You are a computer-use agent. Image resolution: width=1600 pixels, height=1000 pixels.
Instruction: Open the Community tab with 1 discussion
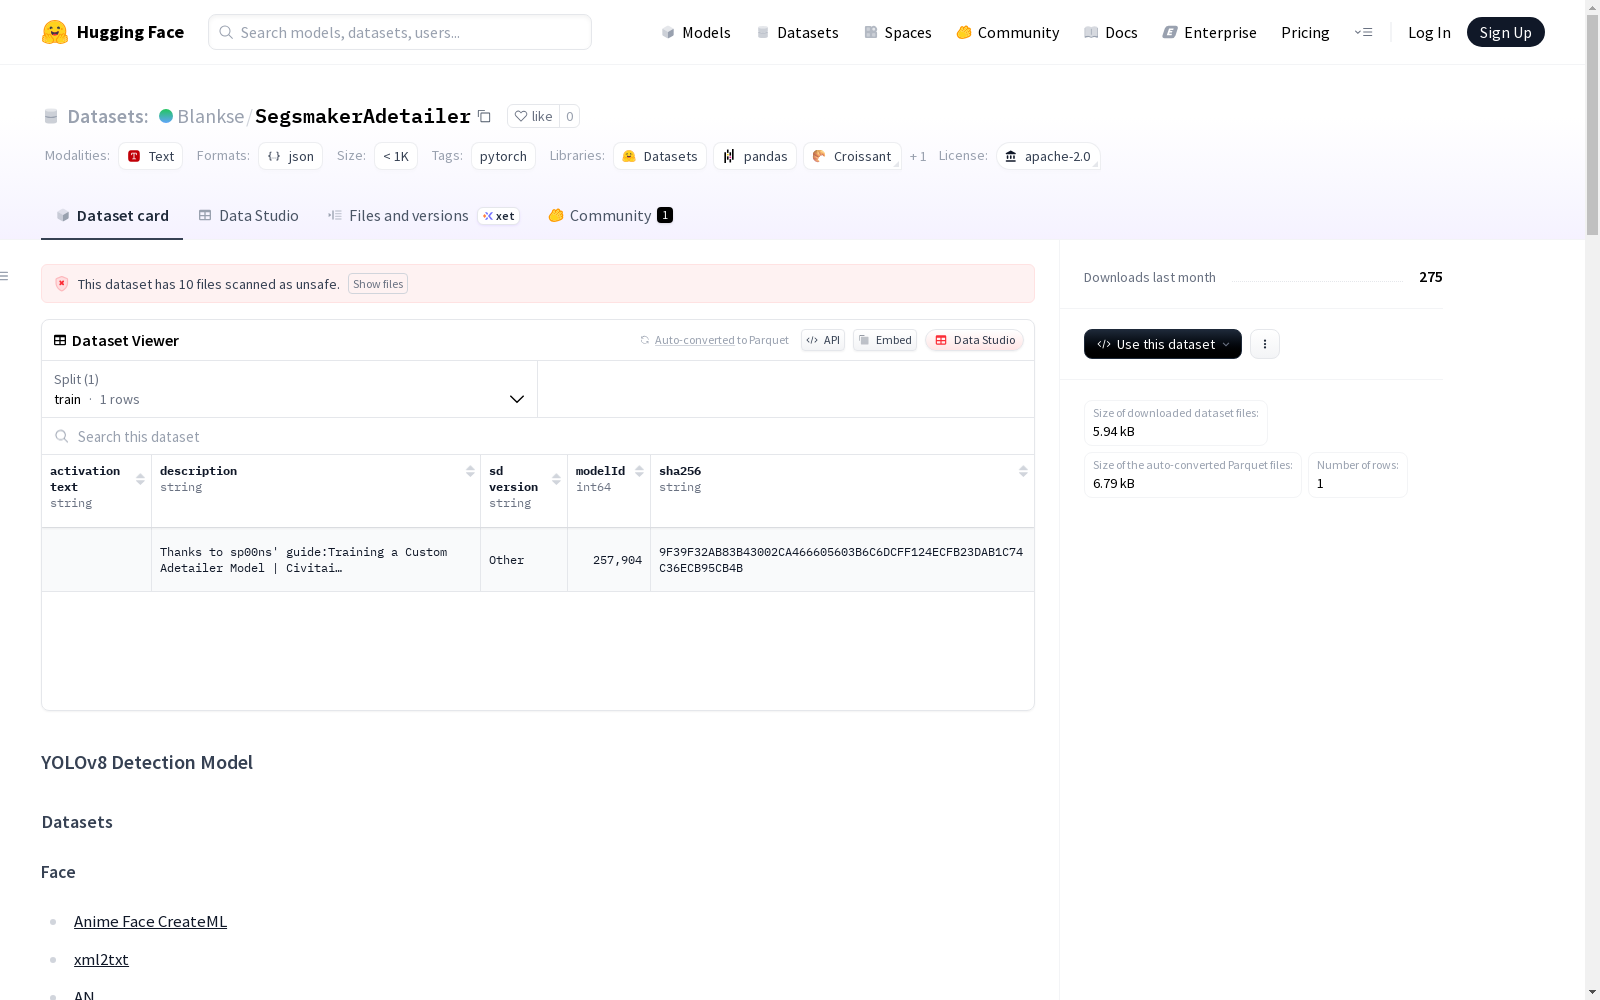click(x=611, y=216)
